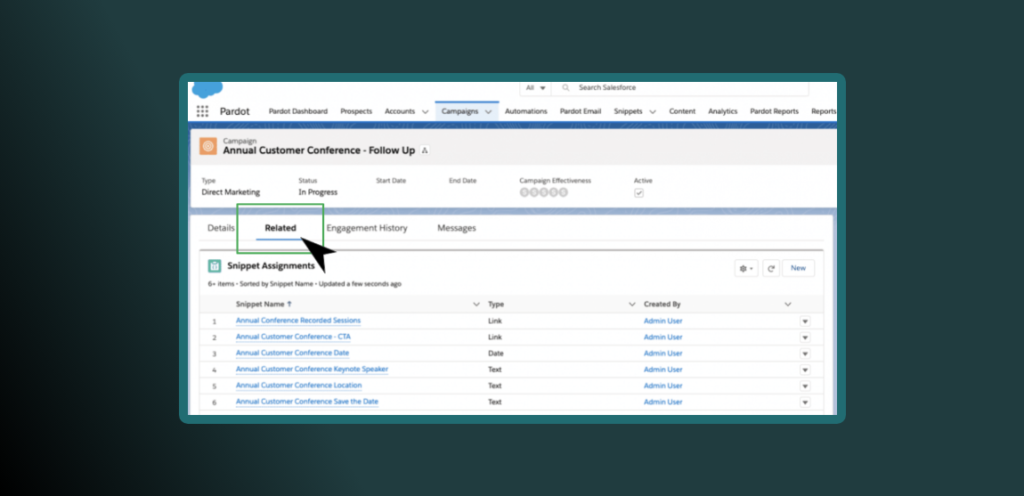Viewport: 1024px width, 496px height.
Task: Expand the Accounts tab dropdown arrow
Action: coord(425,112)
